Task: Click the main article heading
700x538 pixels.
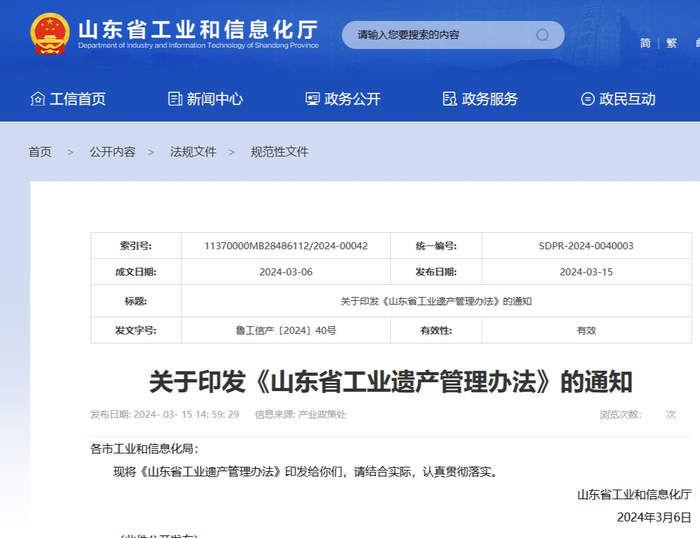Action: click(391, 382)
